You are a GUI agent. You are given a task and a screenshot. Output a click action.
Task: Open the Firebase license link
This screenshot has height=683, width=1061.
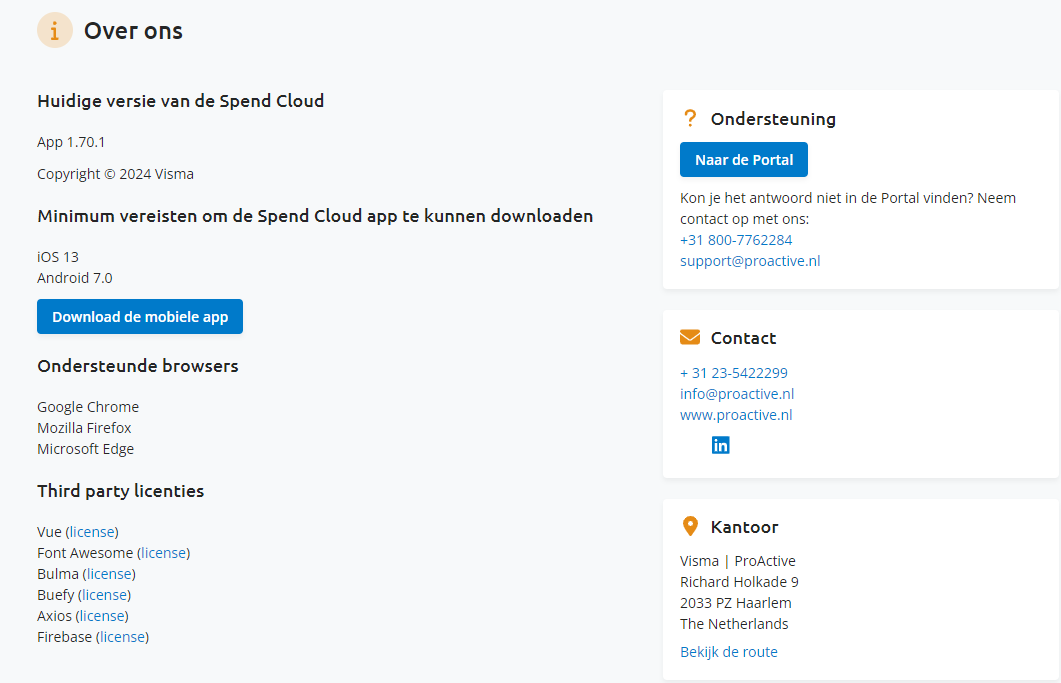122,637
